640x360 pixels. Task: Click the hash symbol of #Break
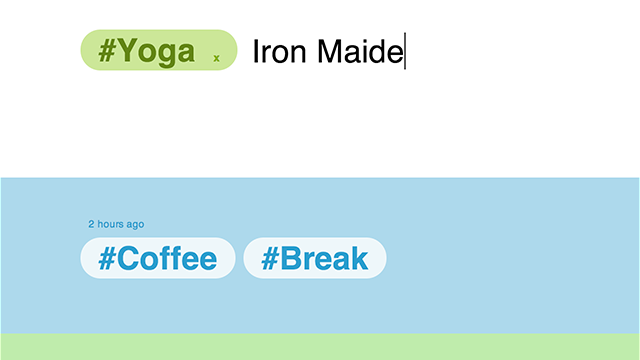tap(270, 258)
